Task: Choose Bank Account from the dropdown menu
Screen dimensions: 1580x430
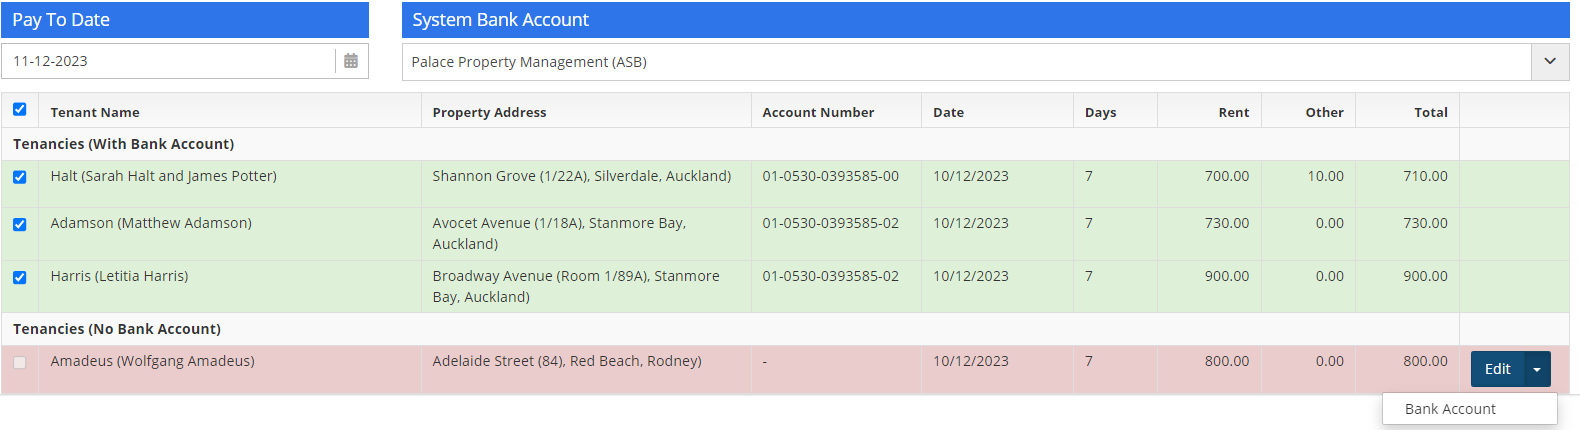Action: click(x=1470, y=409)
